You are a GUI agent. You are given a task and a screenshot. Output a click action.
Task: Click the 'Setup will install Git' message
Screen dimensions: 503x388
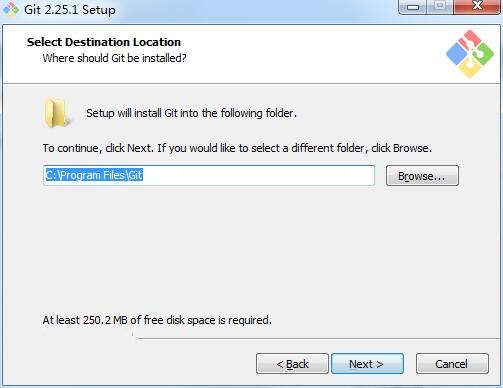click(191, 113)
